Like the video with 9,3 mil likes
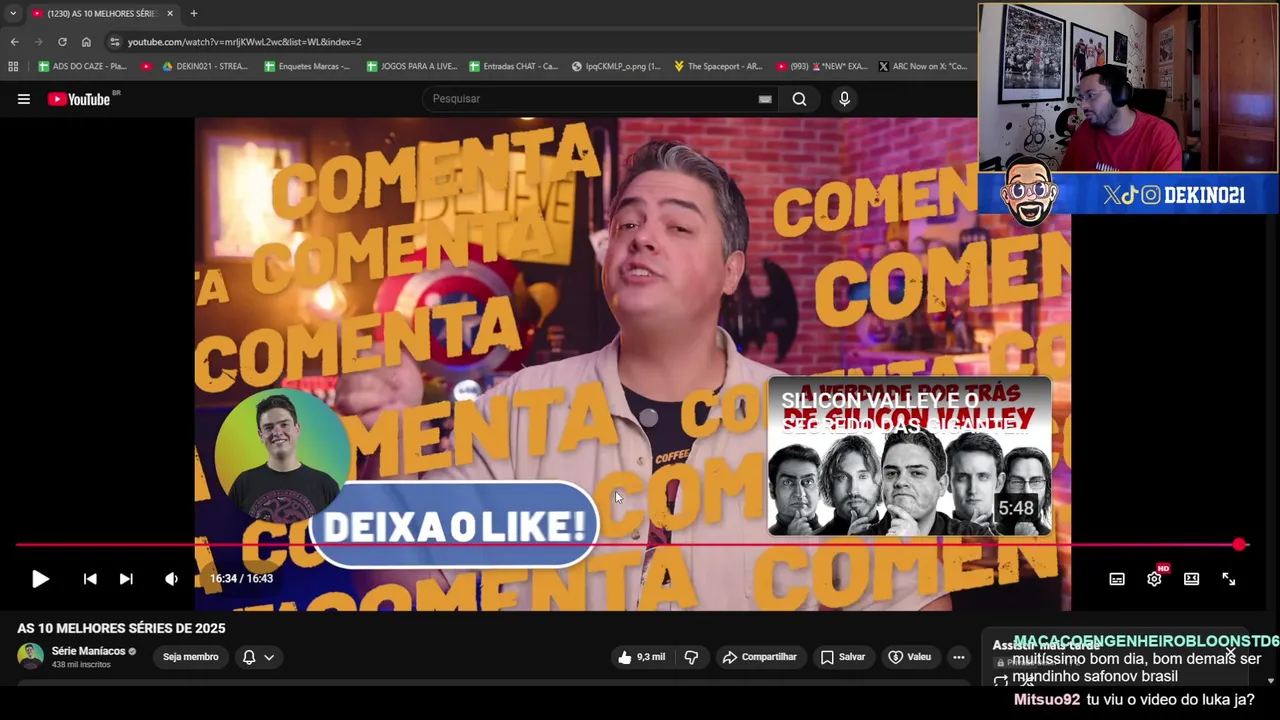The height and width of the screenshot is (720, 1280). click(641, 657)
